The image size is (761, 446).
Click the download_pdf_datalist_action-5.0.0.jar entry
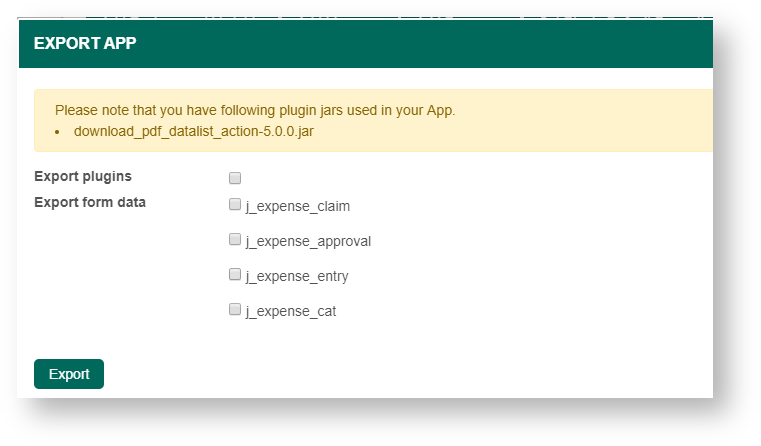tap(193, 131)
